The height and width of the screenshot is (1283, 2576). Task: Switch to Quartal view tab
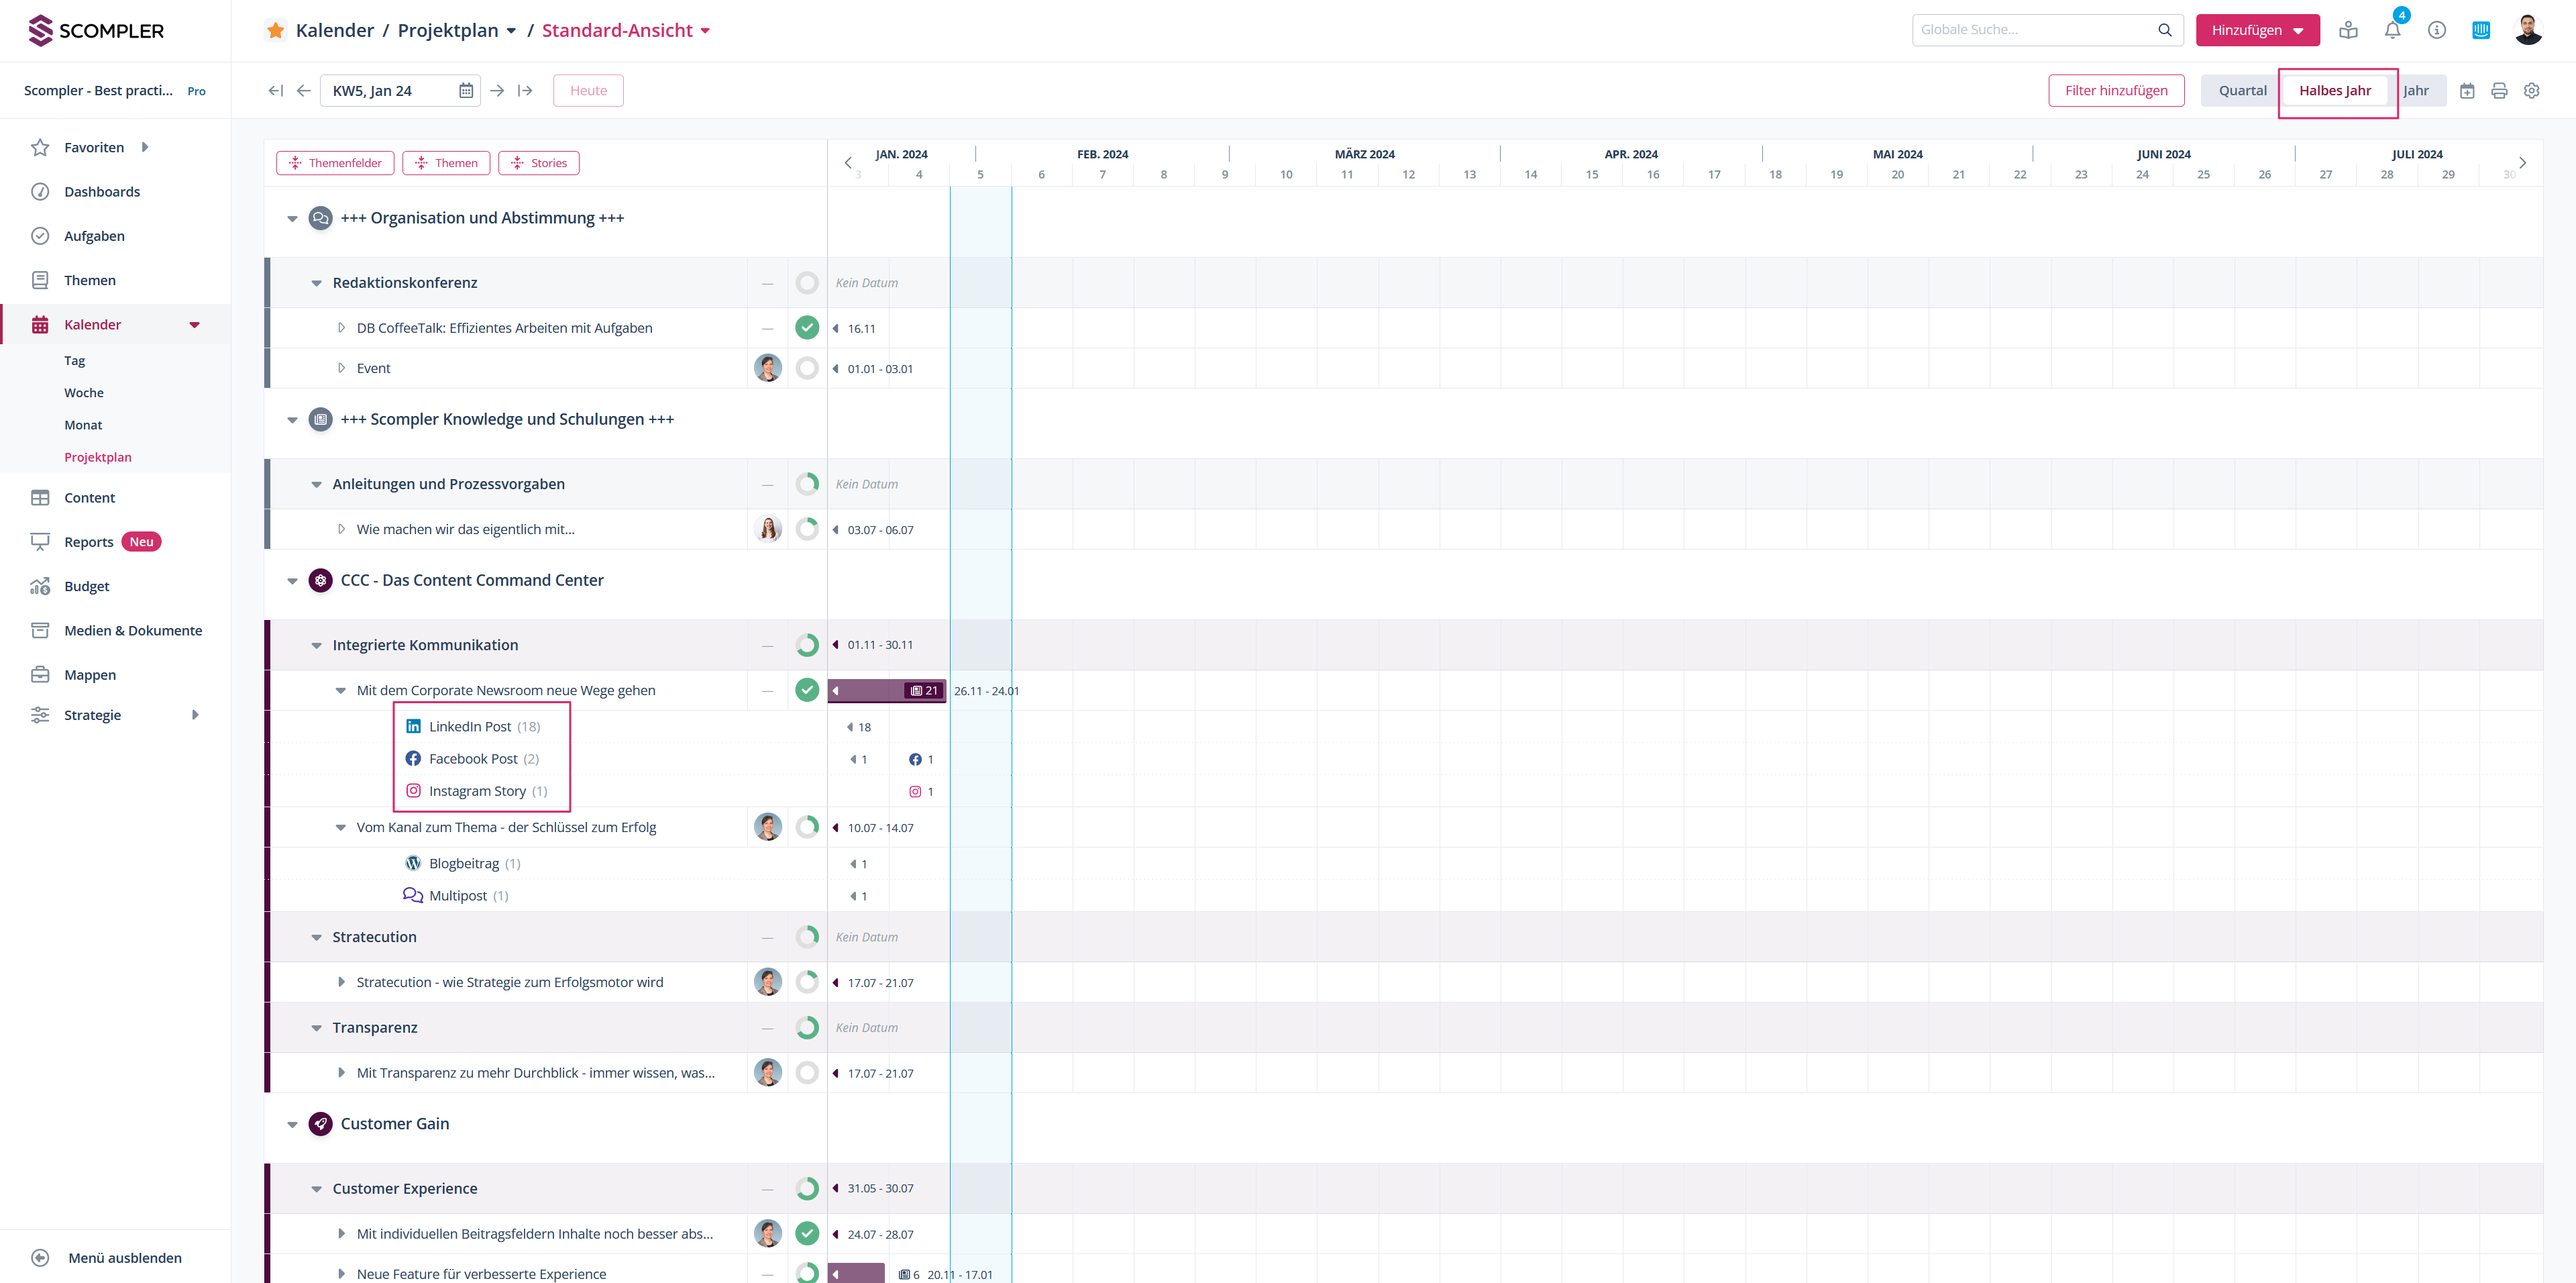coord(2242,91)
